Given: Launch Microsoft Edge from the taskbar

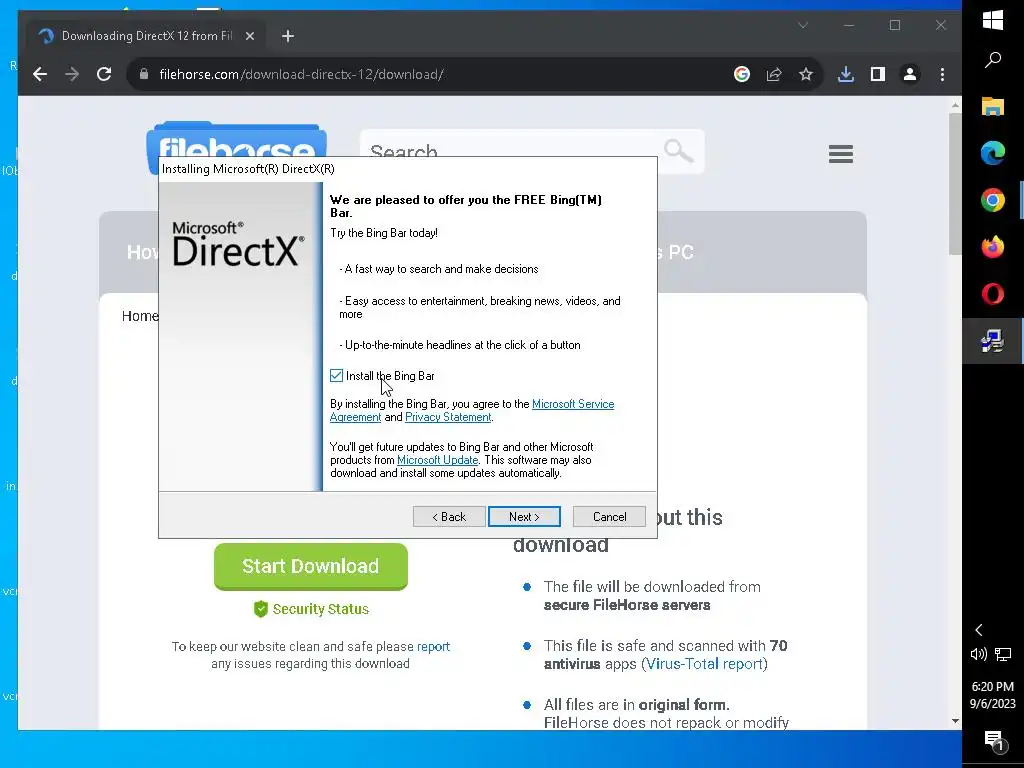Looking at the screenshot, I should click(x=993, y=153).
